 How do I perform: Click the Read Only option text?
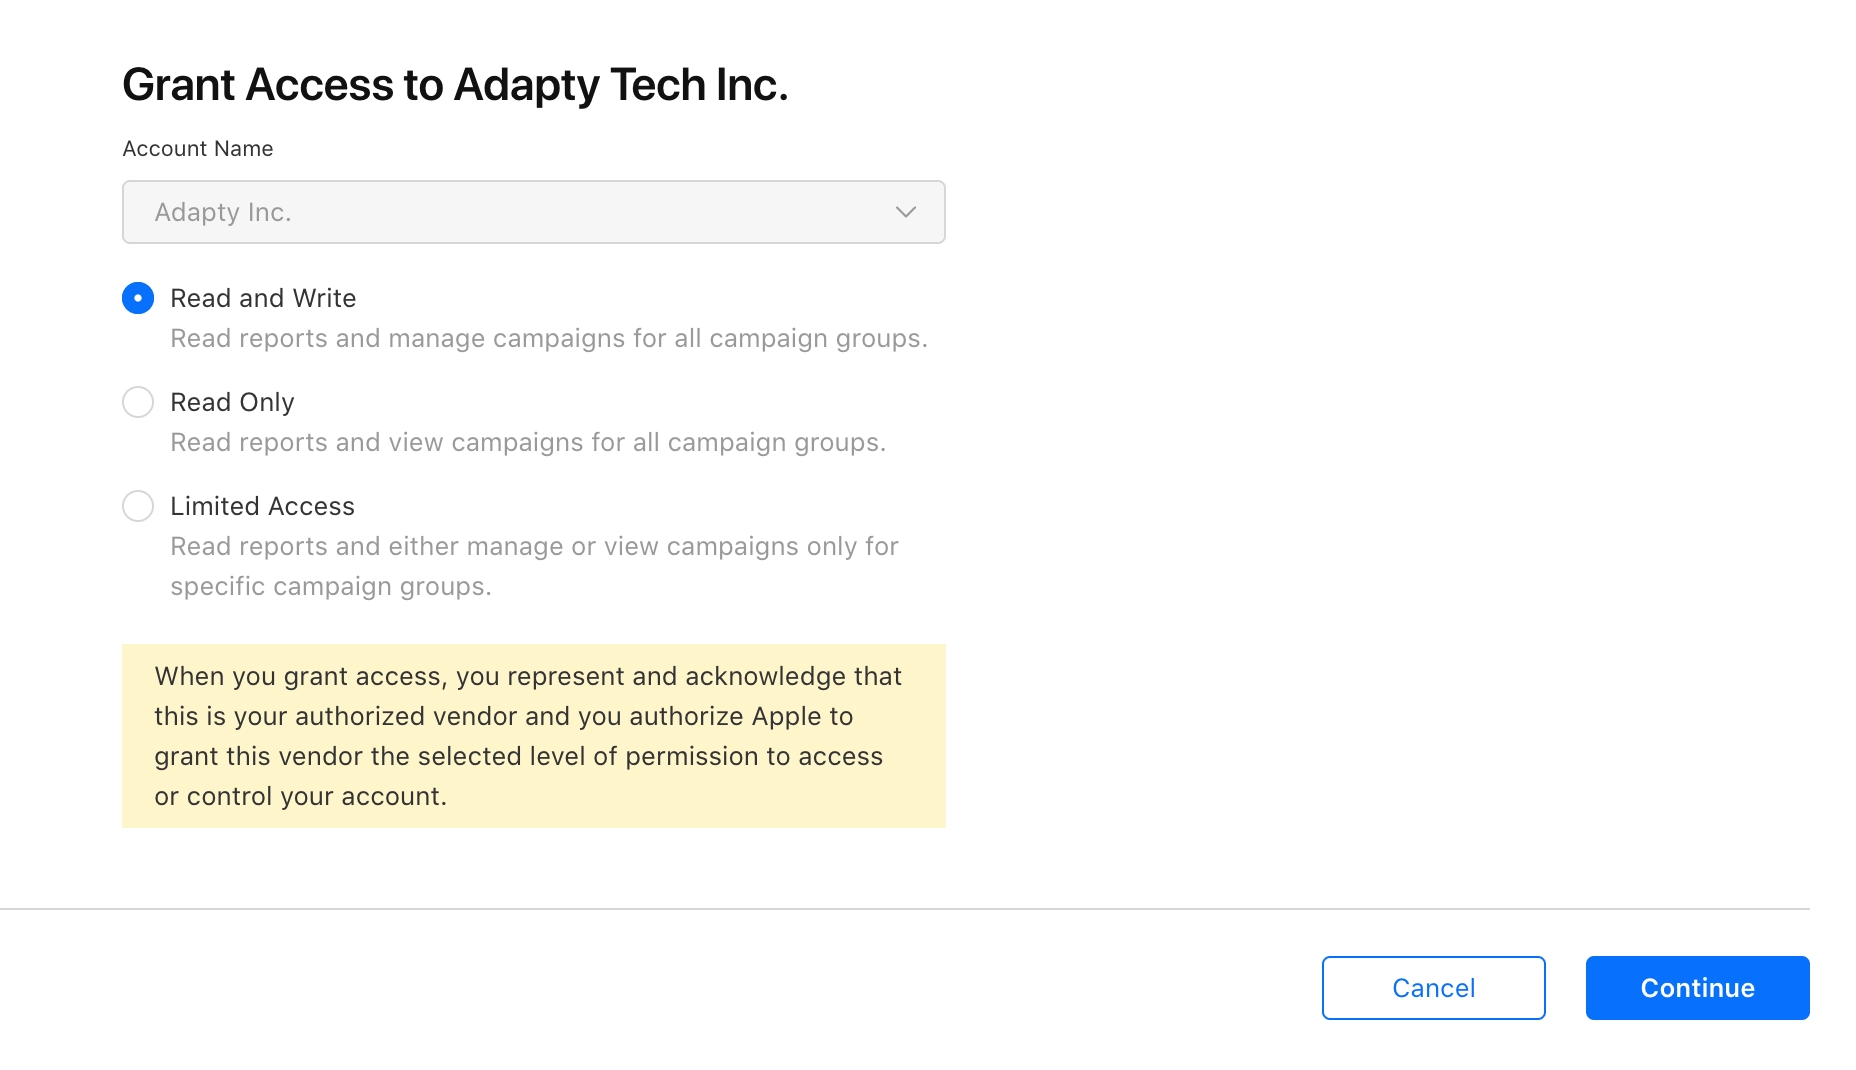click(232, 402)
